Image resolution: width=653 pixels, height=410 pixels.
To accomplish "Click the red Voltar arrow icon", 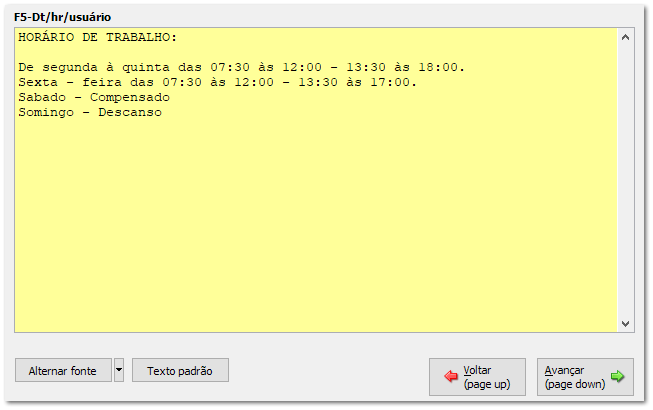I will pos(451,376).
